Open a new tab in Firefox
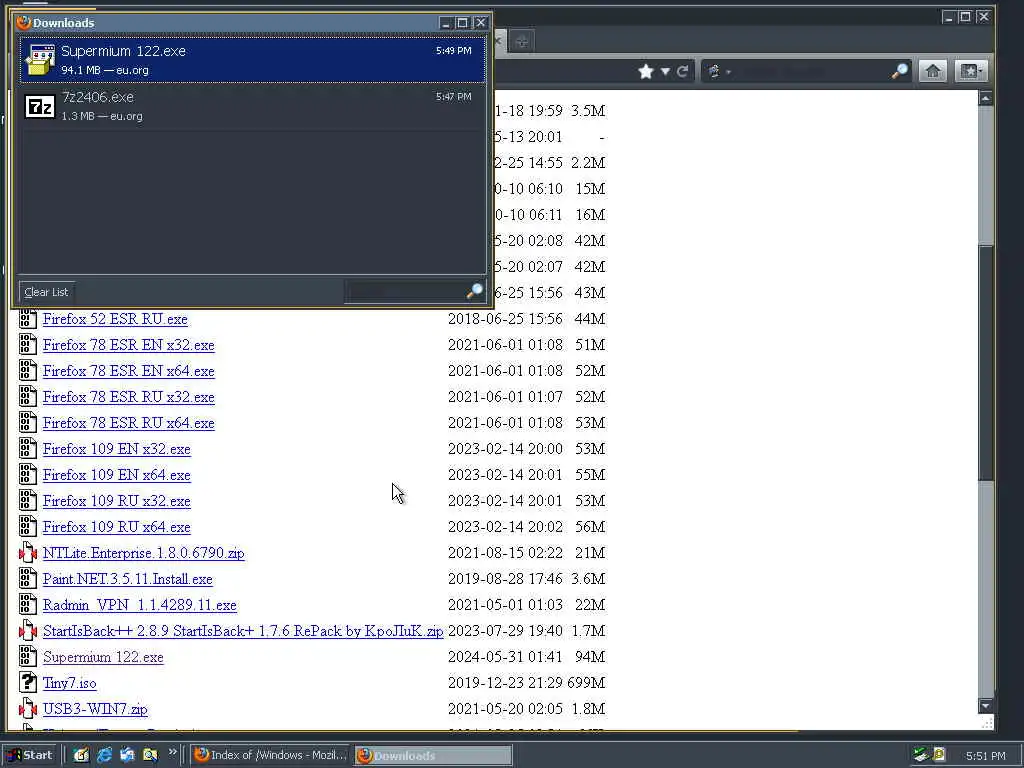This screenshot has width=1024, height=768. point(521,42)
